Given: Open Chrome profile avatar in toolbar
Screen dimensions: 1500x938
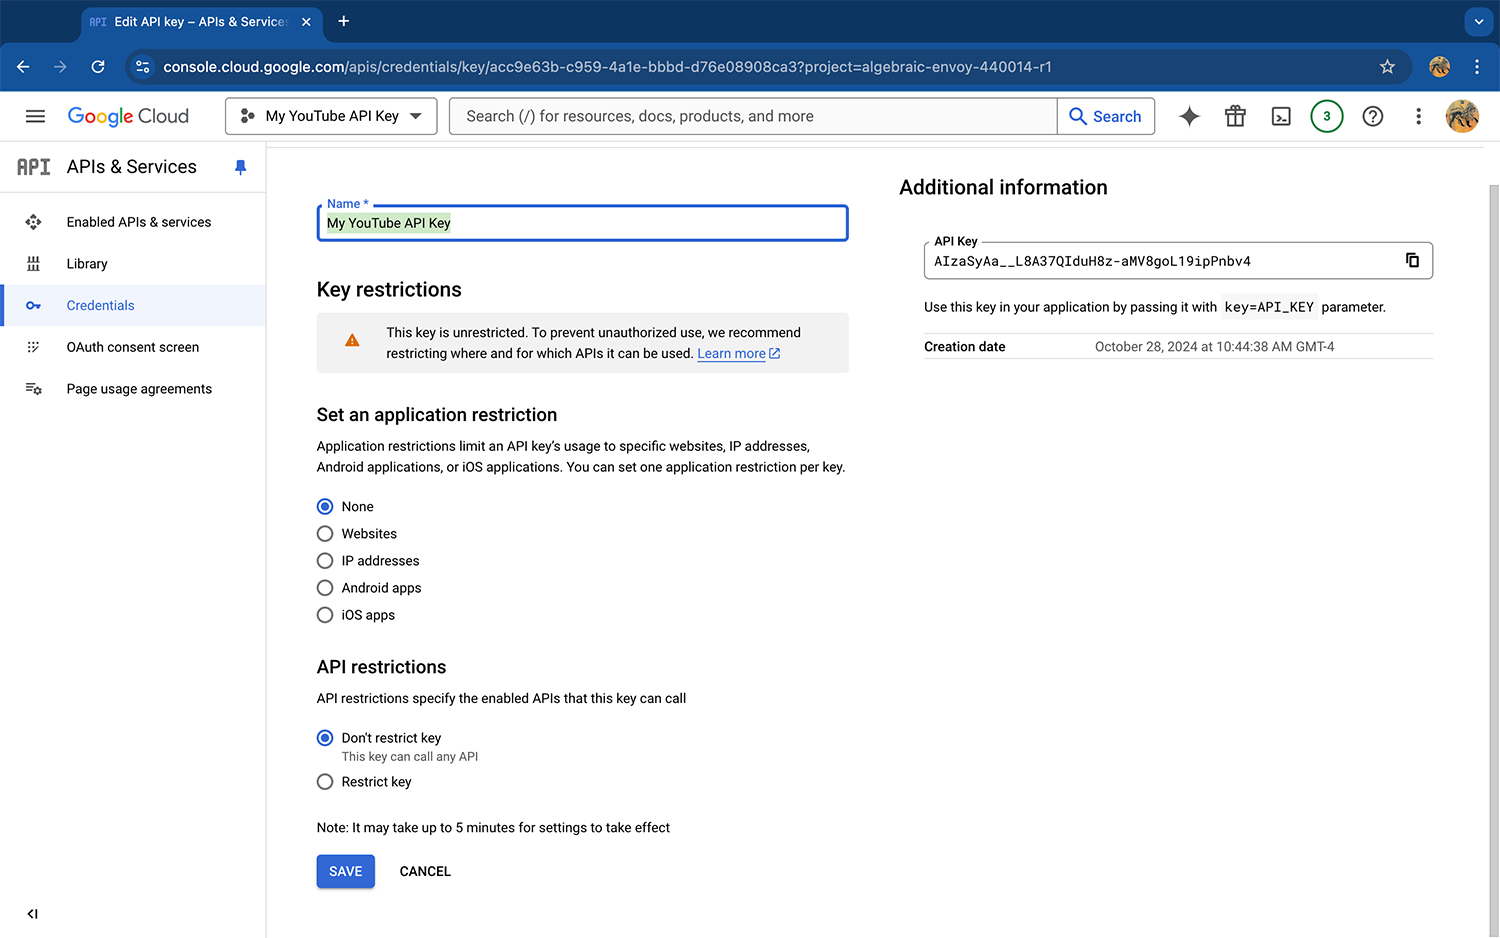Looking at the screenshot, I should click(1439, 67).
